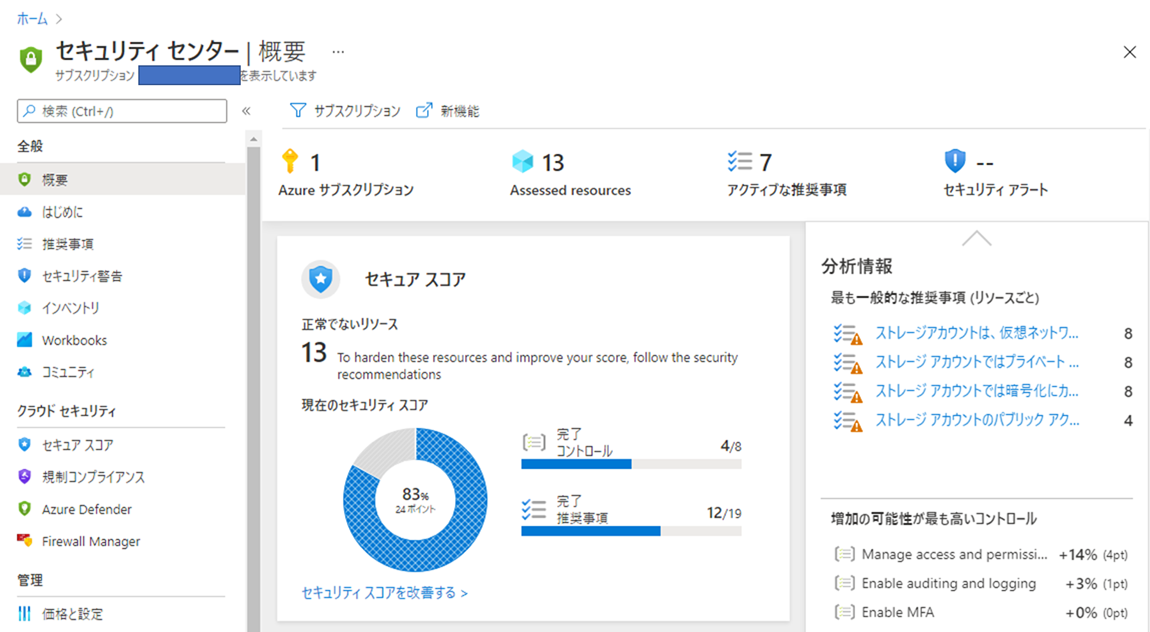
Task: Click the 規制コンプライアンス purple shield icon
Action: coord(25,477)
